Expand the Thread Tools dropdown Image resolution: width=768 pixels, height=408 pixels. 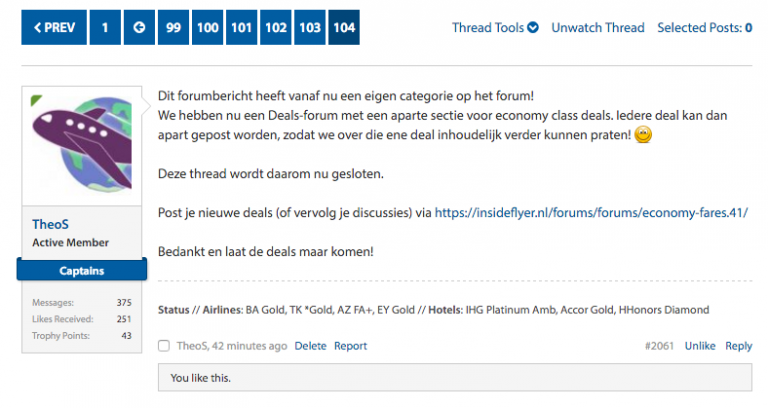click(x=495, y=28)
